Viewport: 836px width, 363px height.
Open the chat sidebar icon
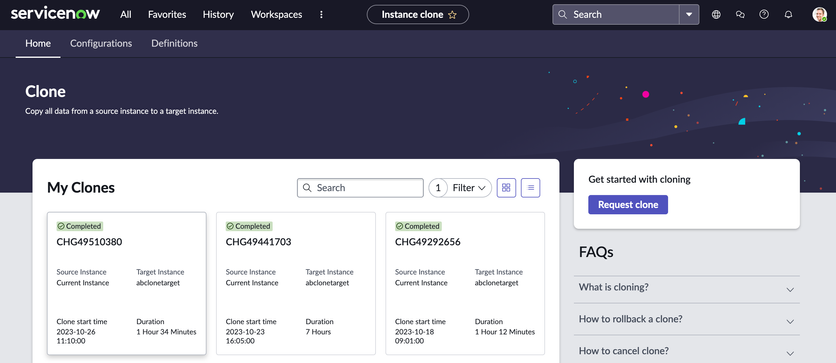tap(740, 15)
